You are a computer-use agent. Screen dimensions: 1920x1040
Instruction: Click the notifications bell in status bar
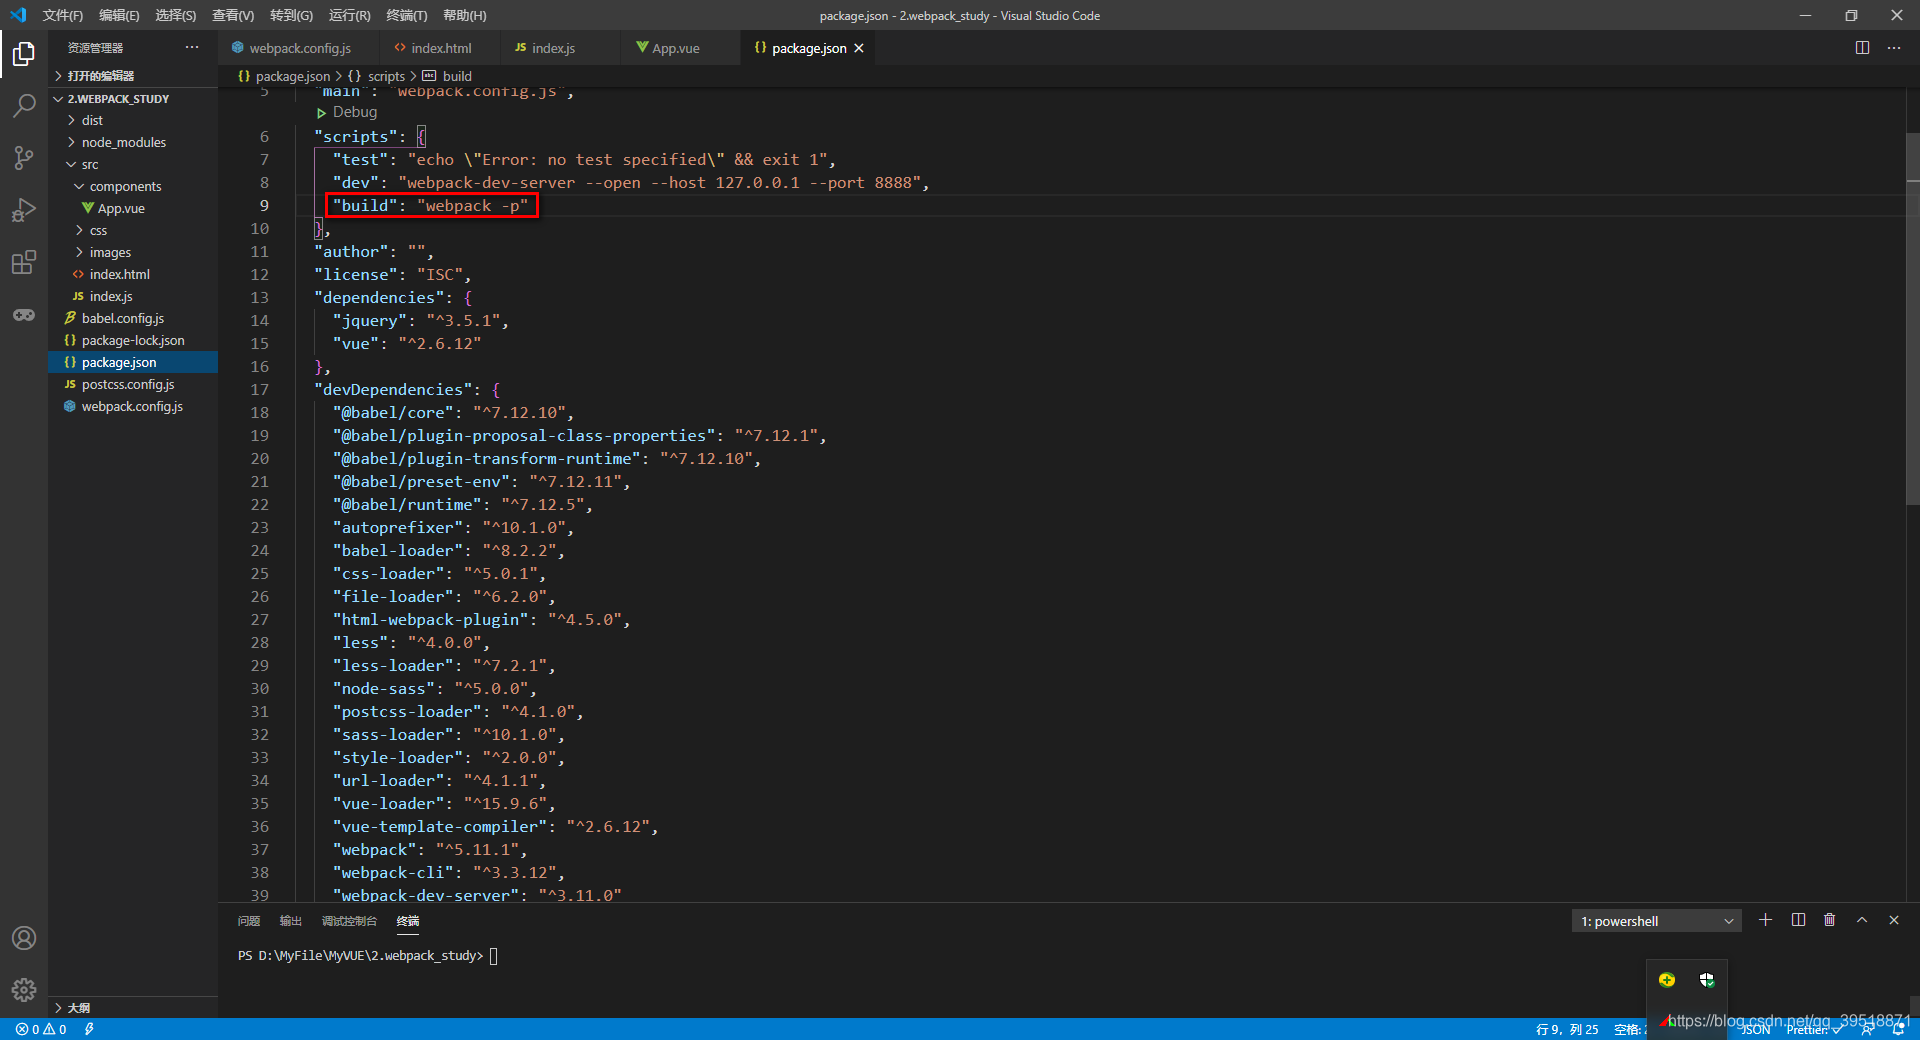[1898, 1029]
